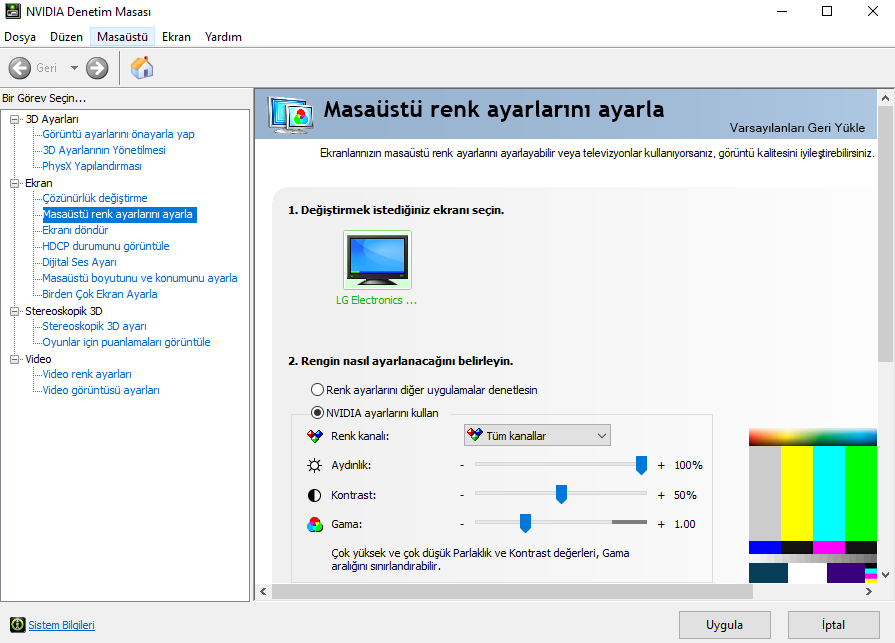The height and width of the screenshot is (643, 895).
Task: Click the Aydınlık slider handle
Action: point(641,465)
